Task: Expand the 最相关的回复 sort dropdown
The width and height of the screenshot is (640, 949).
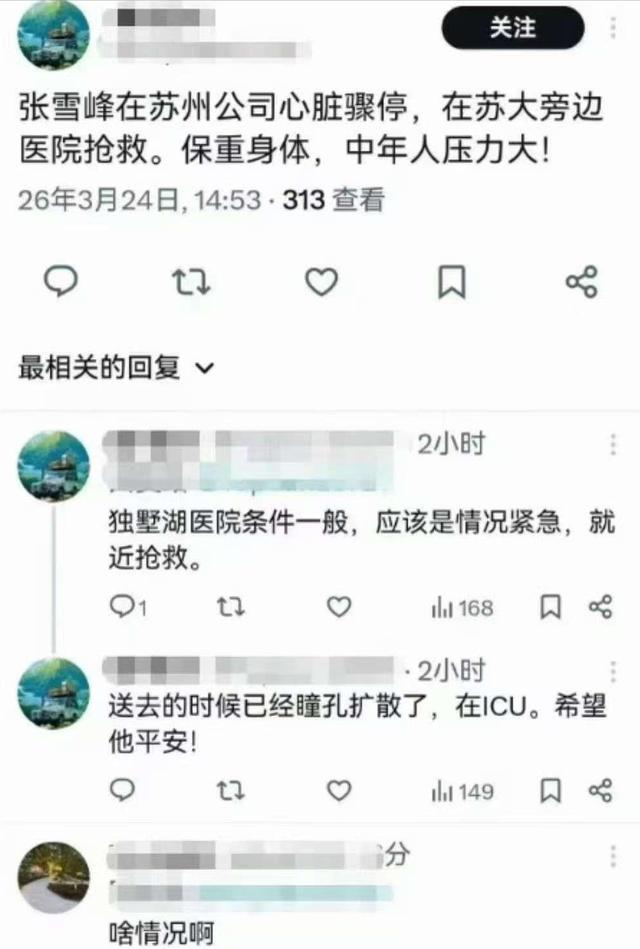Action: click(116, 367)
